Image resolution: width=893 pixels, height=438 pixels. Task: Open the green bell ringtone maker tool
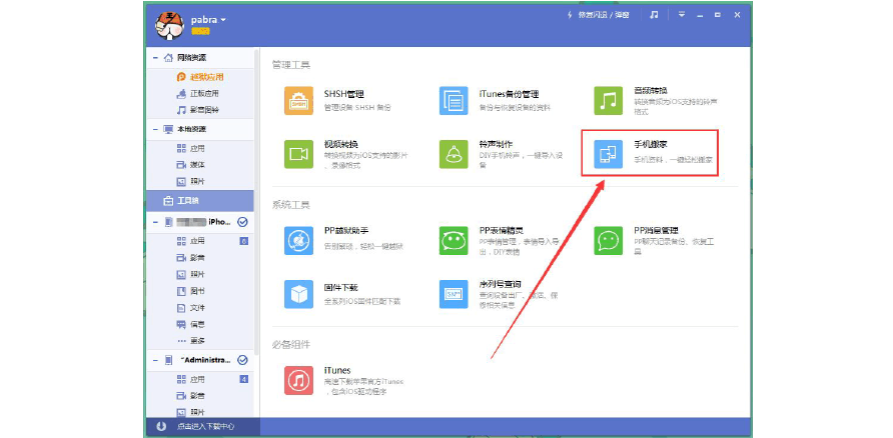[453, 154]
